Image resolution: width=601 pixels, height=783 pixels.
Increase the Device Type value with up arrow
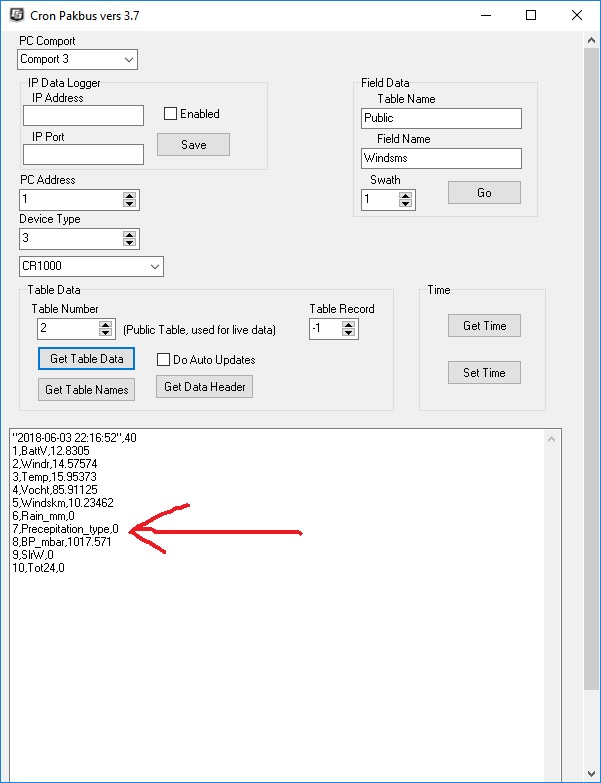[130, 235]
